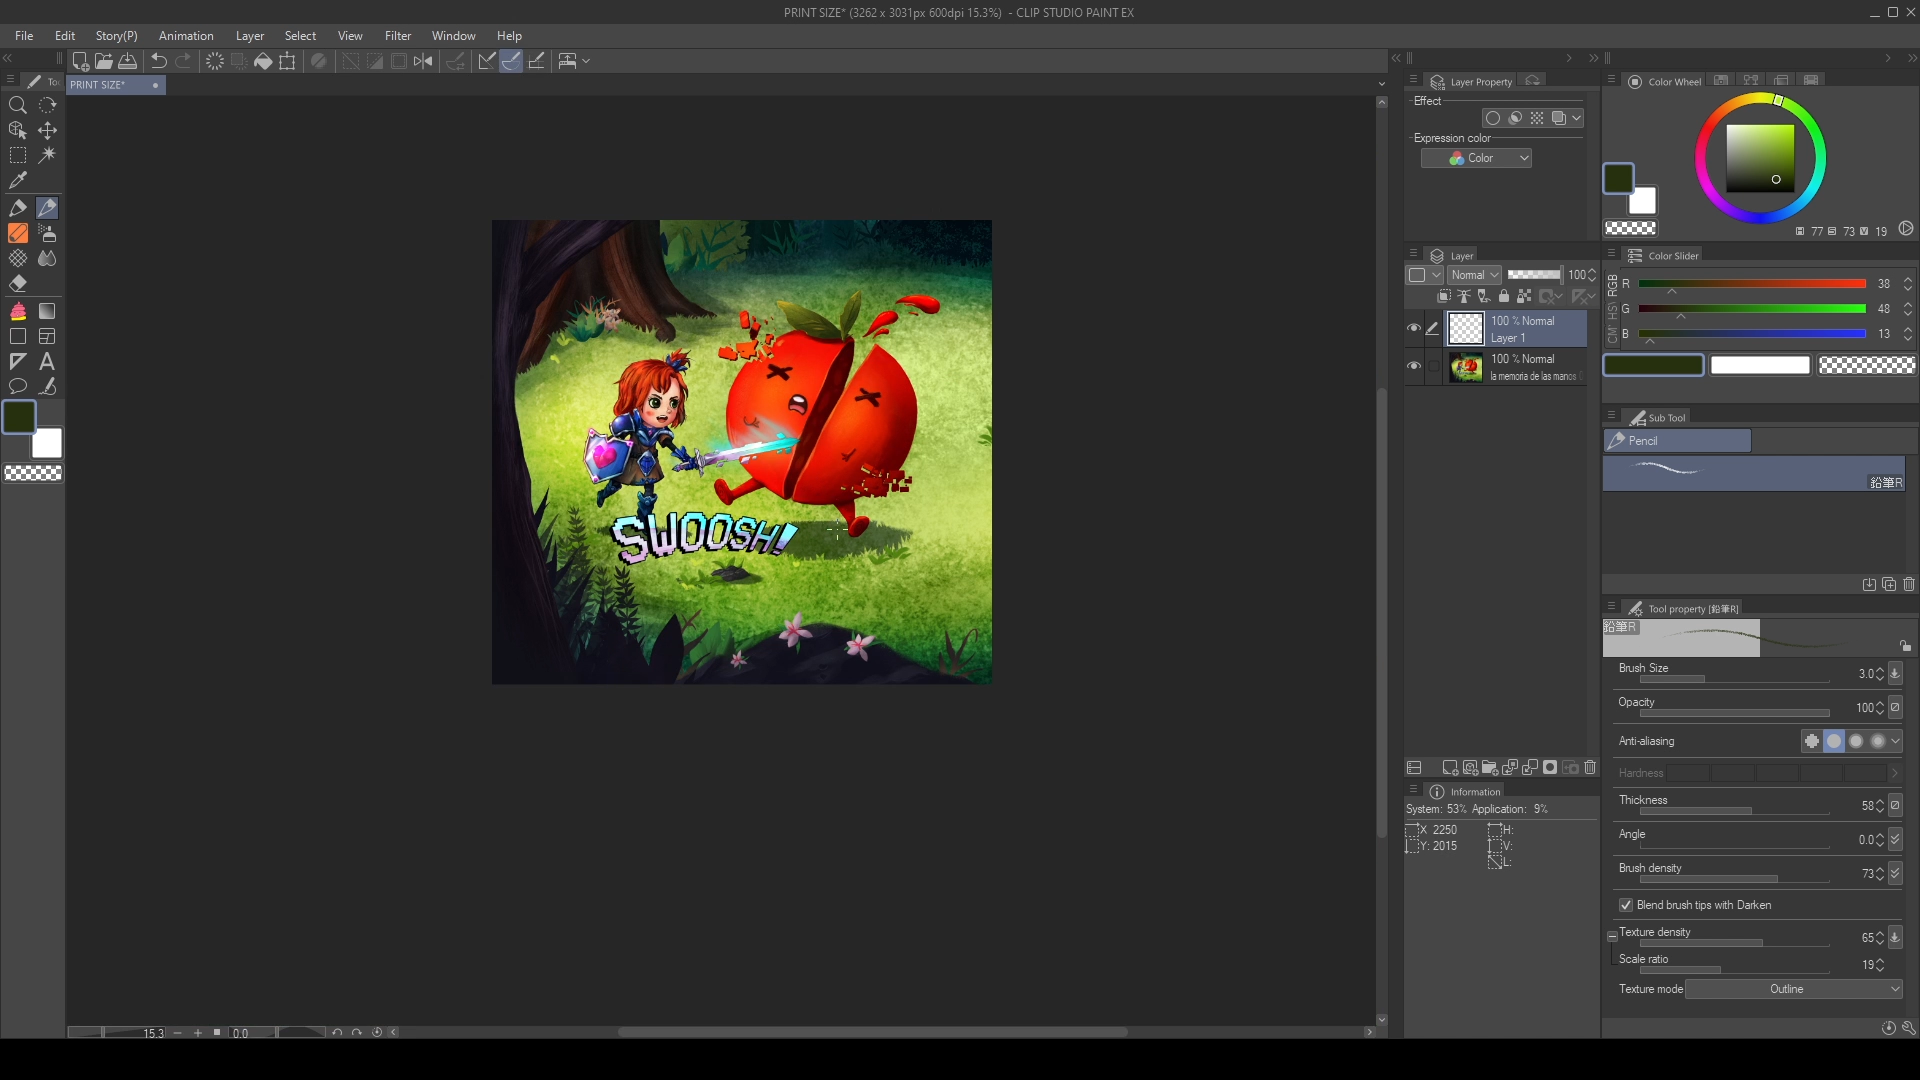Screen dimensions: 1920x1080
Task: Select the Eyedropper tool
Action: [x=17, y=180]
